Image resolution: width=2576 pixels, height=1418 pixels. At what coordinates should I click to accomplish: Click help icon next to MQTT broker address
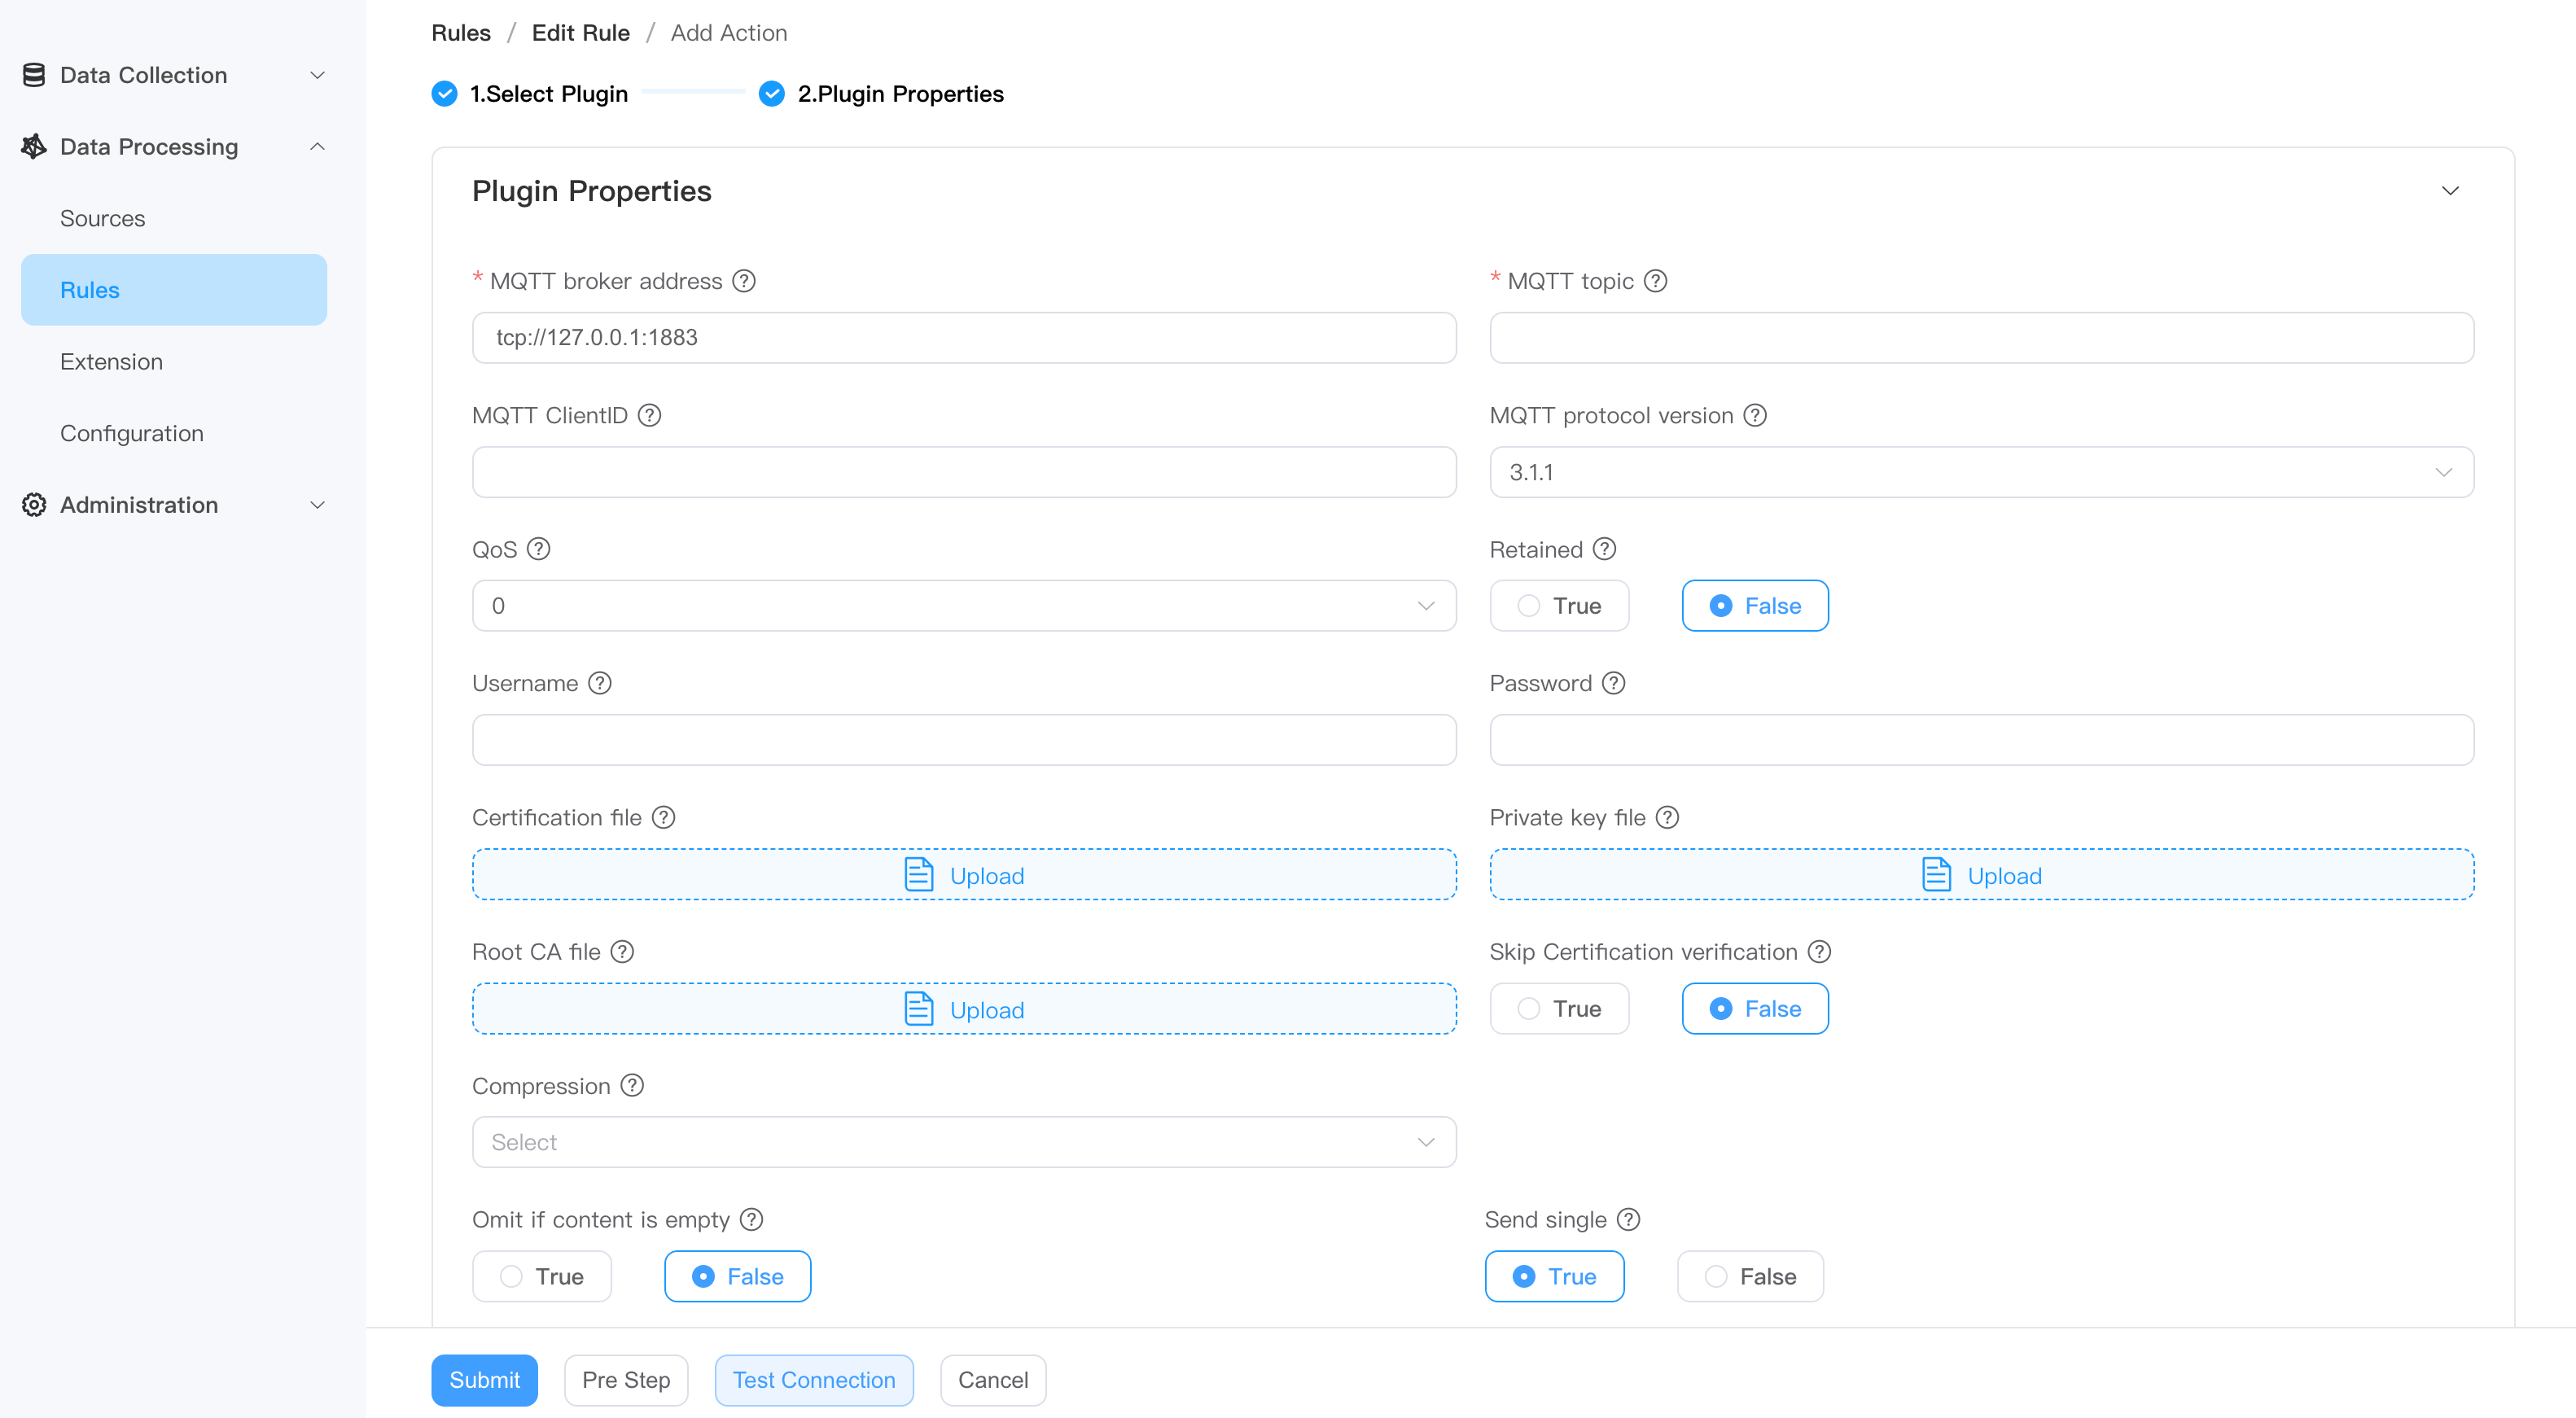743,281
